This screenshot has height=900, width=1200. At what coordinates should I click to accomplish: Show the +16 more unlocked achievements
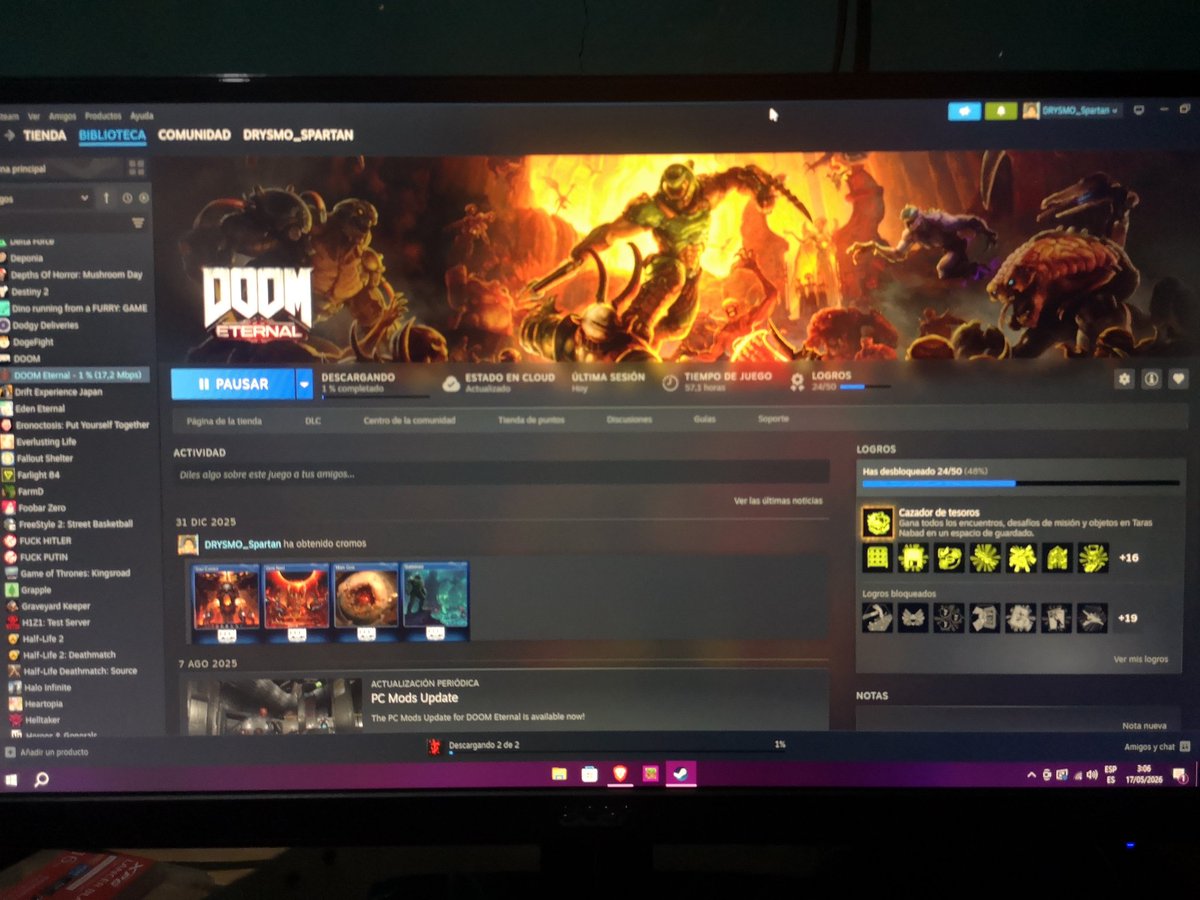point(1128,558)
